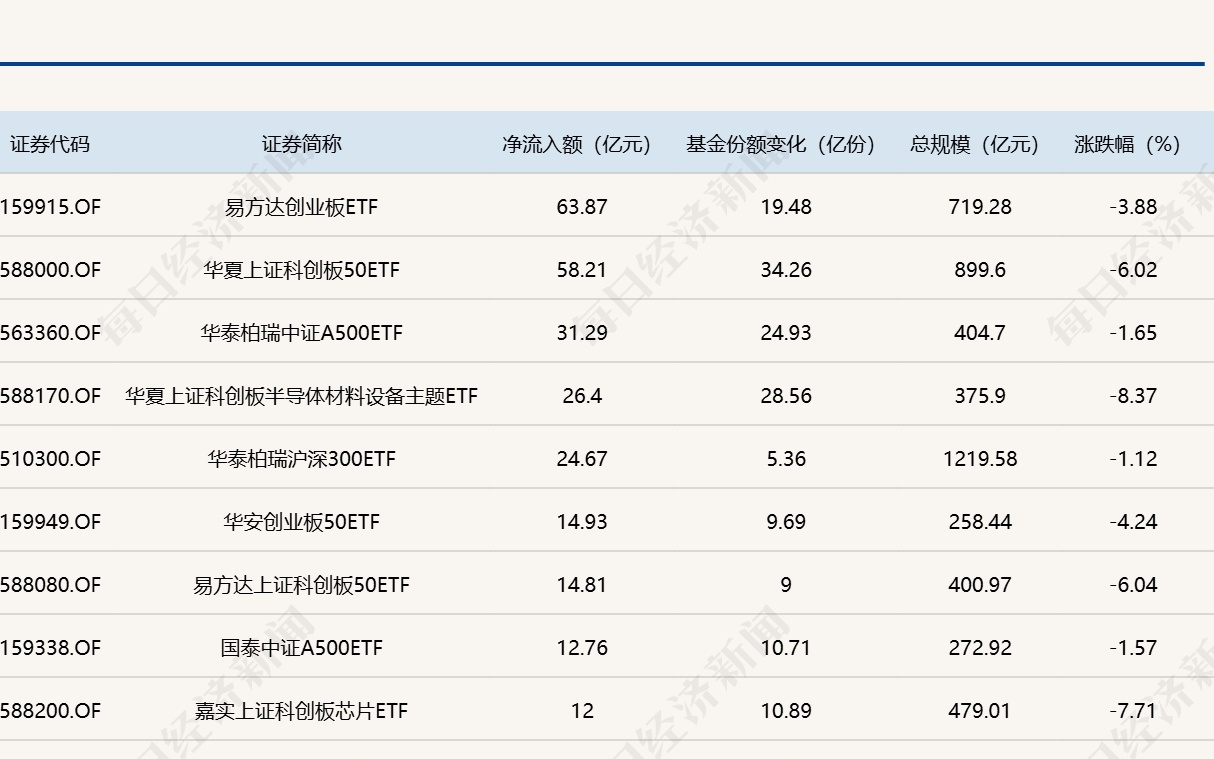The height and width of the screenshot is (759, 1214).
Task: Select change percentage -1.65
Action: 1133,333
